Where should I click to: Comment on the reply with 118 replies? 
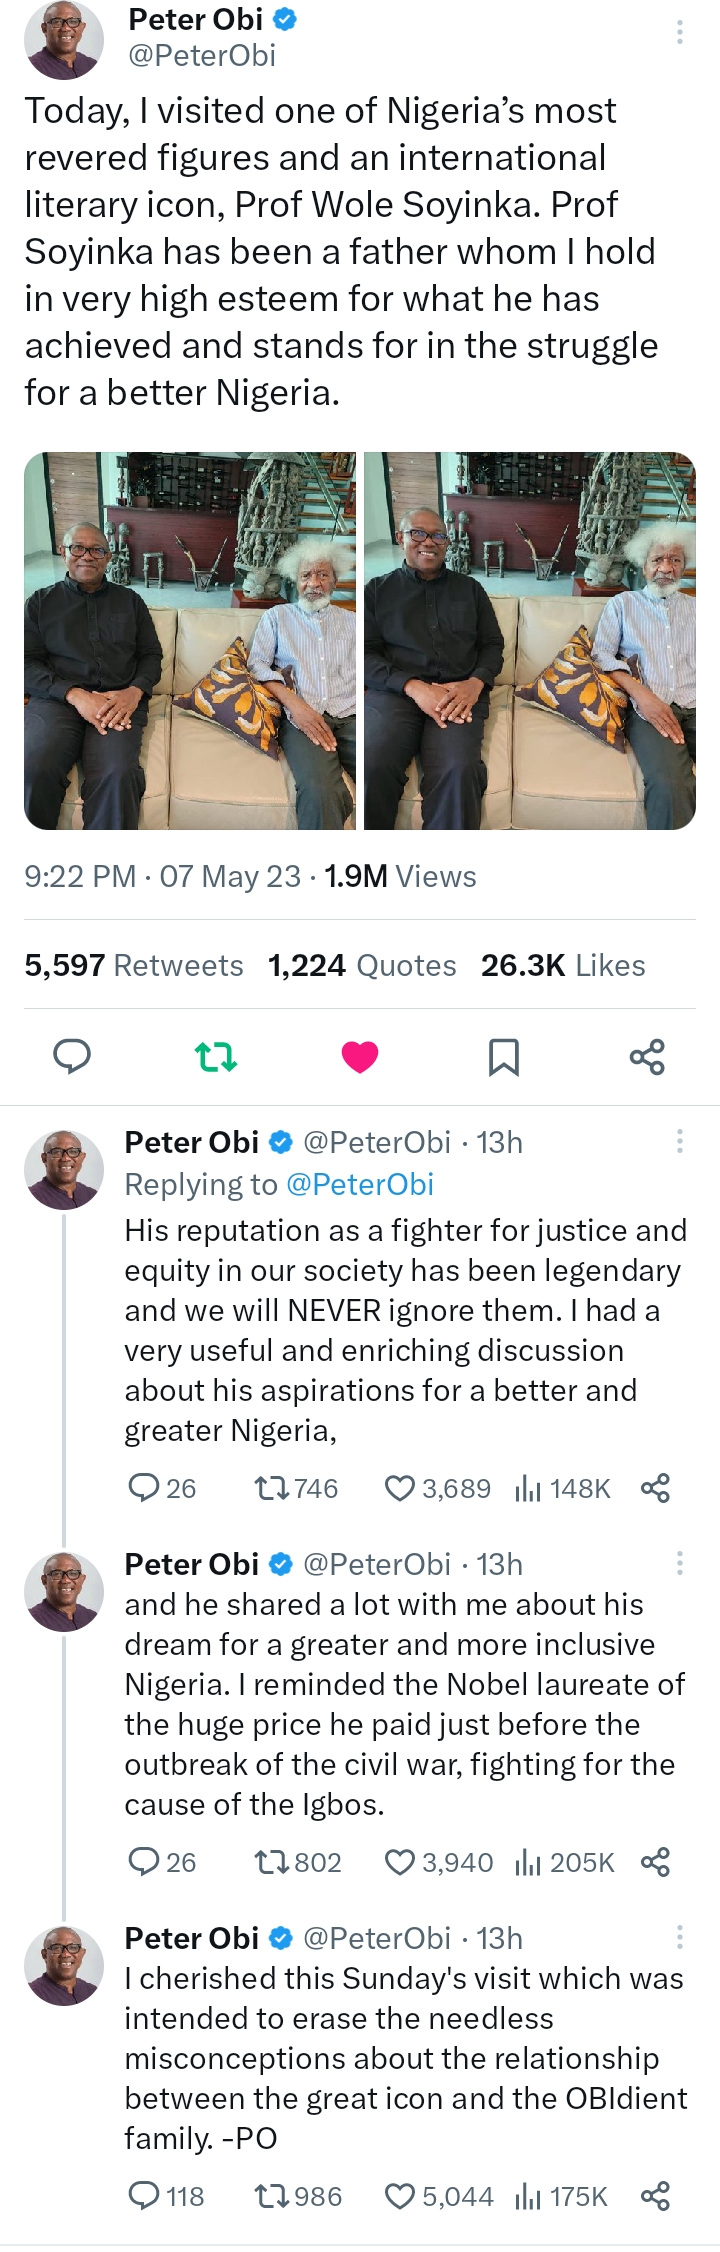144,2196
